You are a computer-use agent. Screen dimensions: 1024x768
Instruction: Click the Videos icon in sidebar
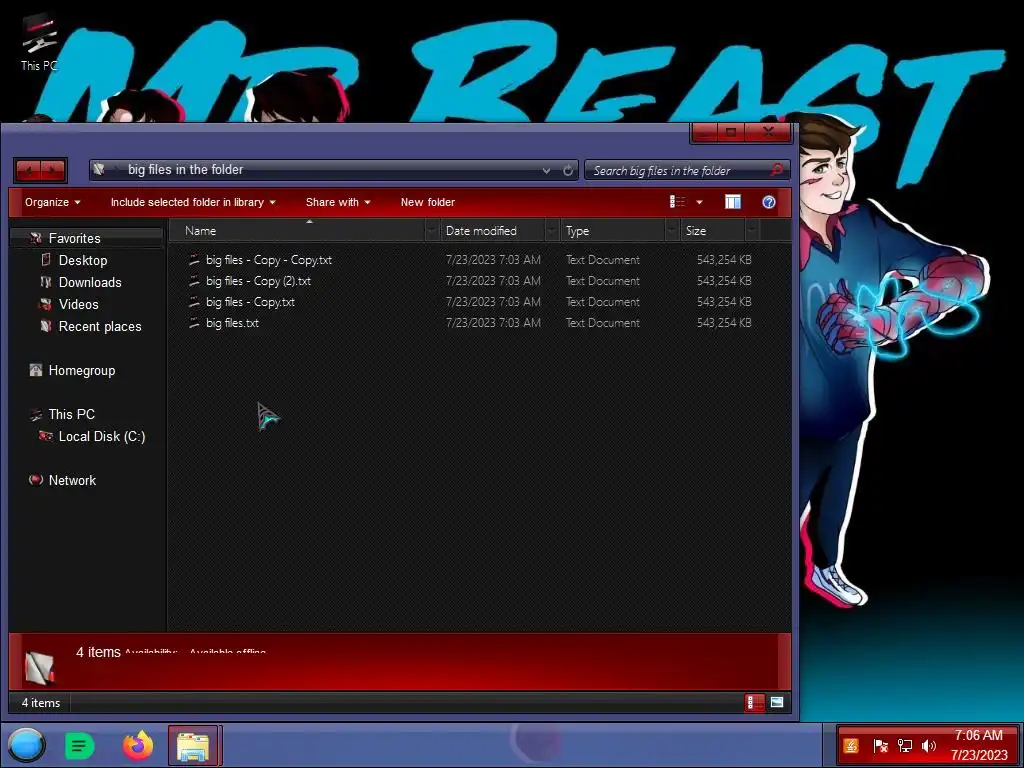[45, 304]
